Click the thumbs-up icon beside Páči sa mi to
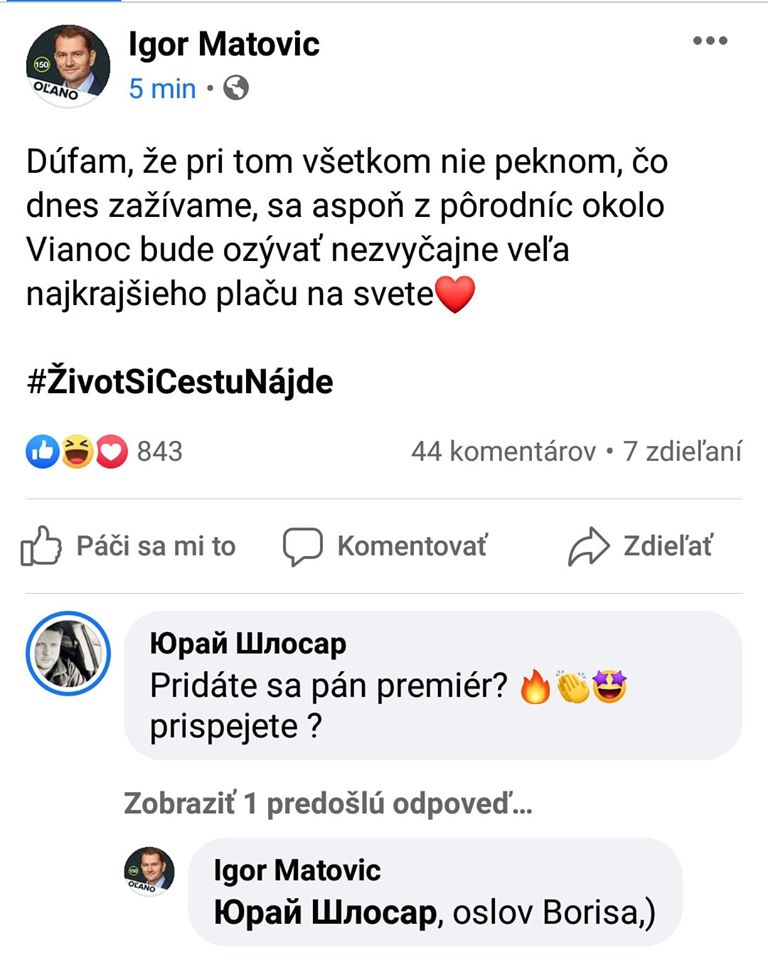 tap(41, 547)
